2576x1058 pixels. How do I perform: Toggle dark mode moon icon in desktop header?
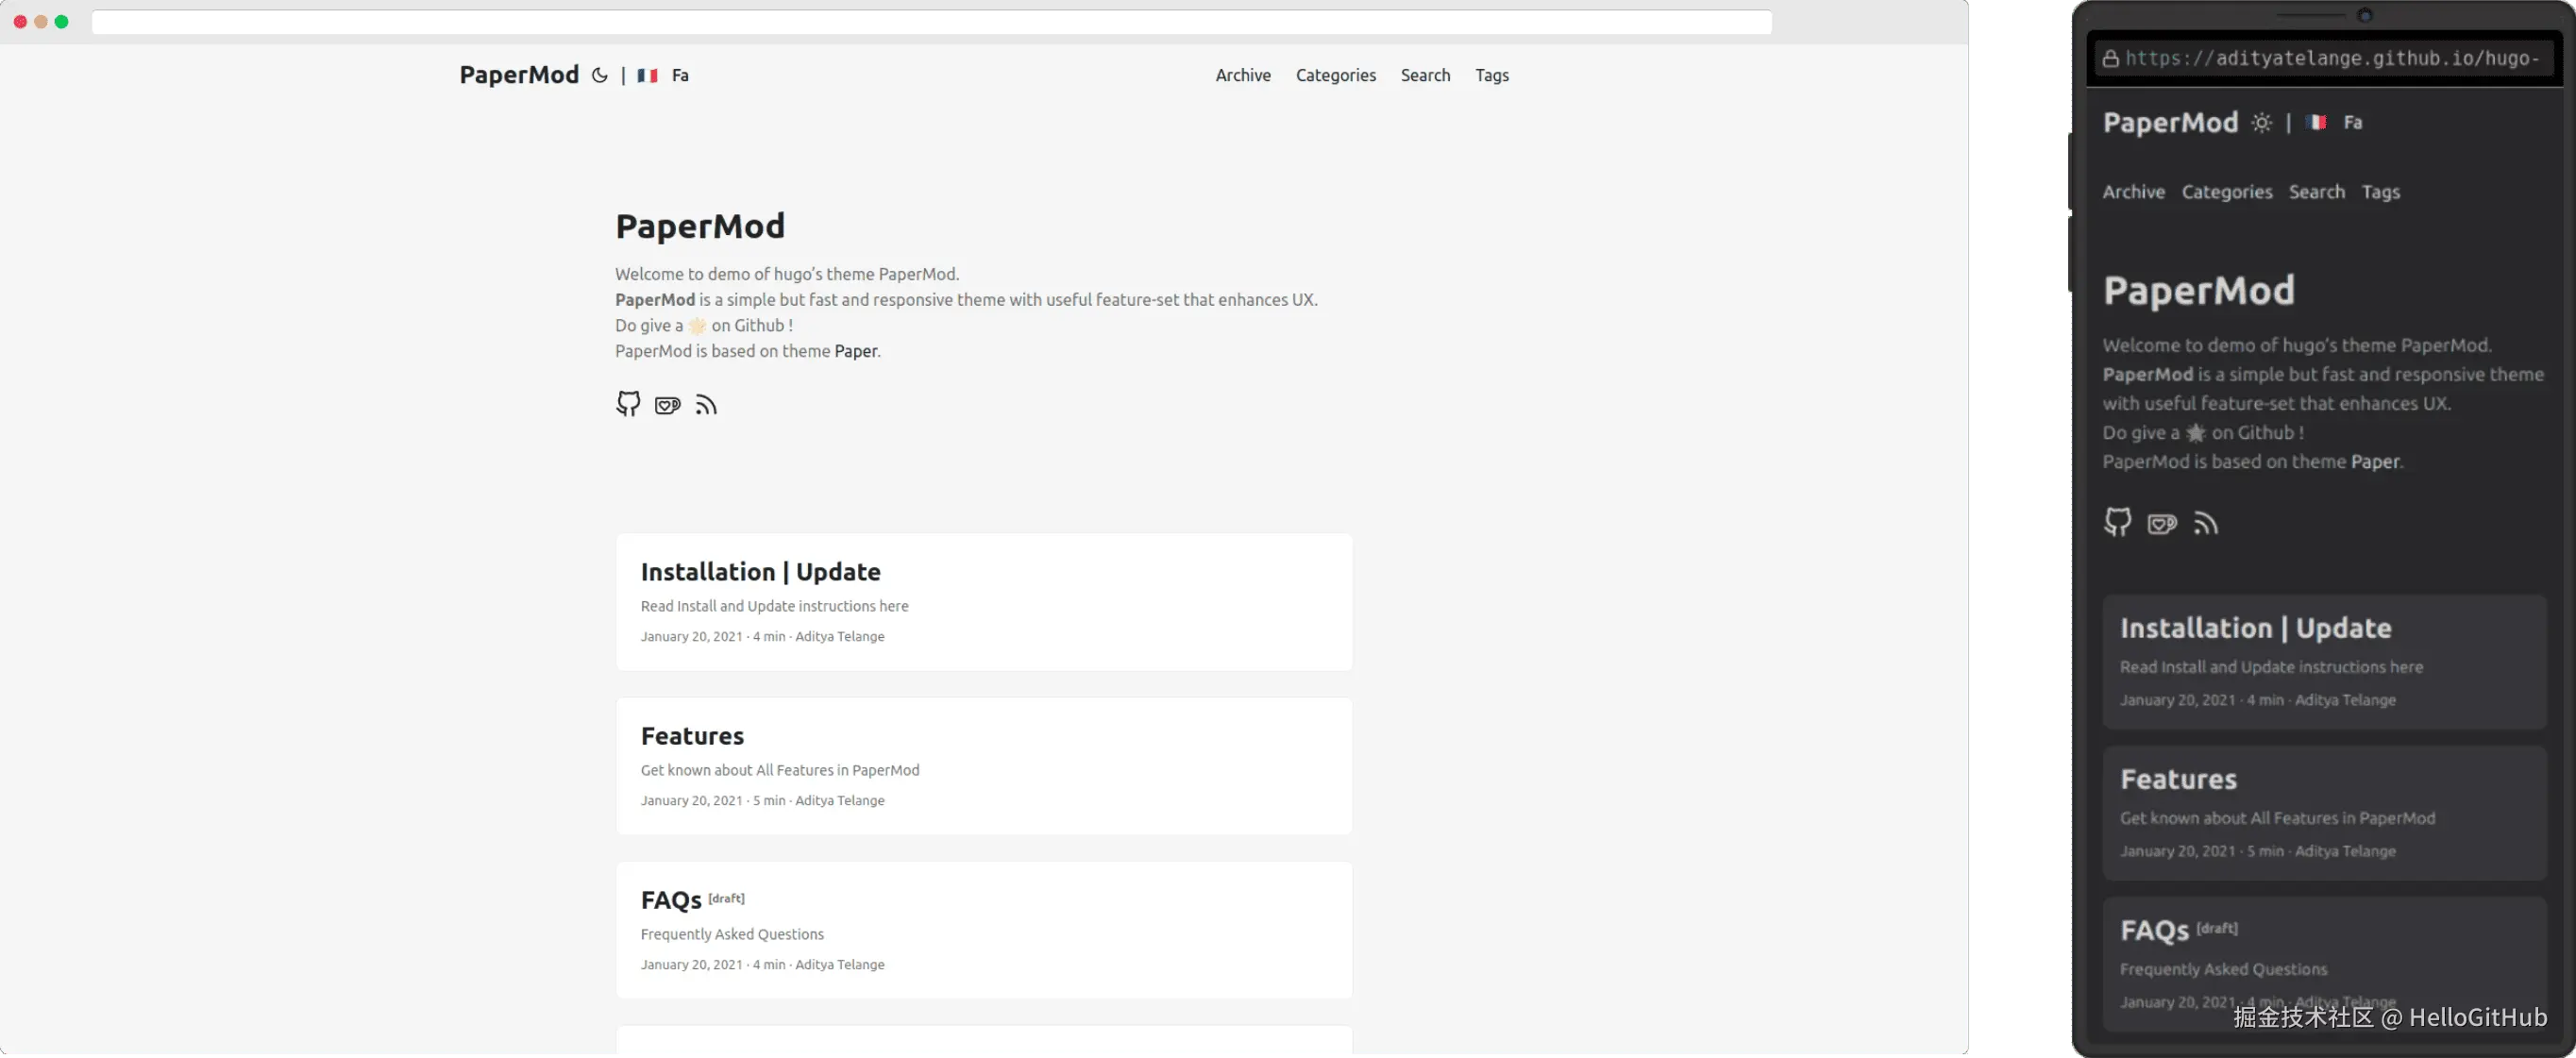pos(599,75)
